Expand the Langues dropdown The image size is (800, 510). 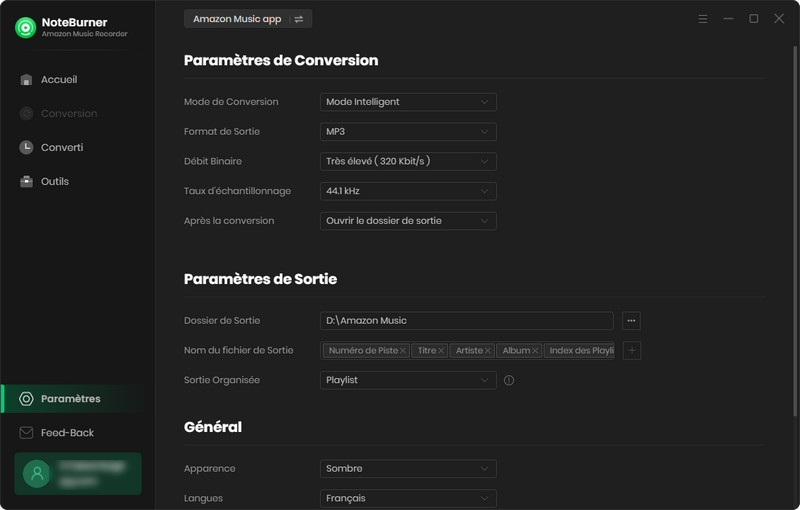coord(408,498)
